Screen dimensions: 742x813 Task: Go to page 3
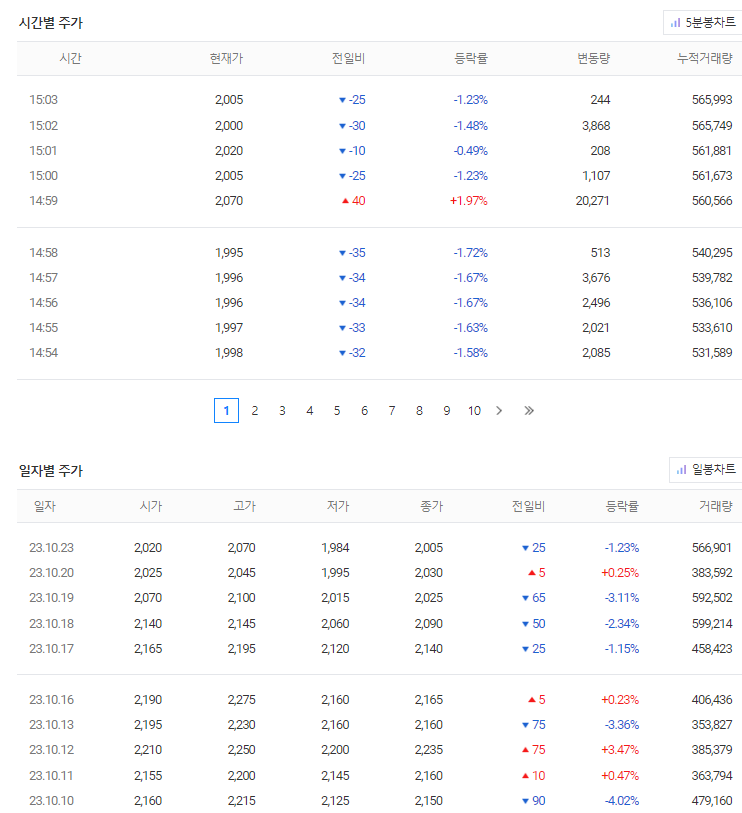coord(282,411)
